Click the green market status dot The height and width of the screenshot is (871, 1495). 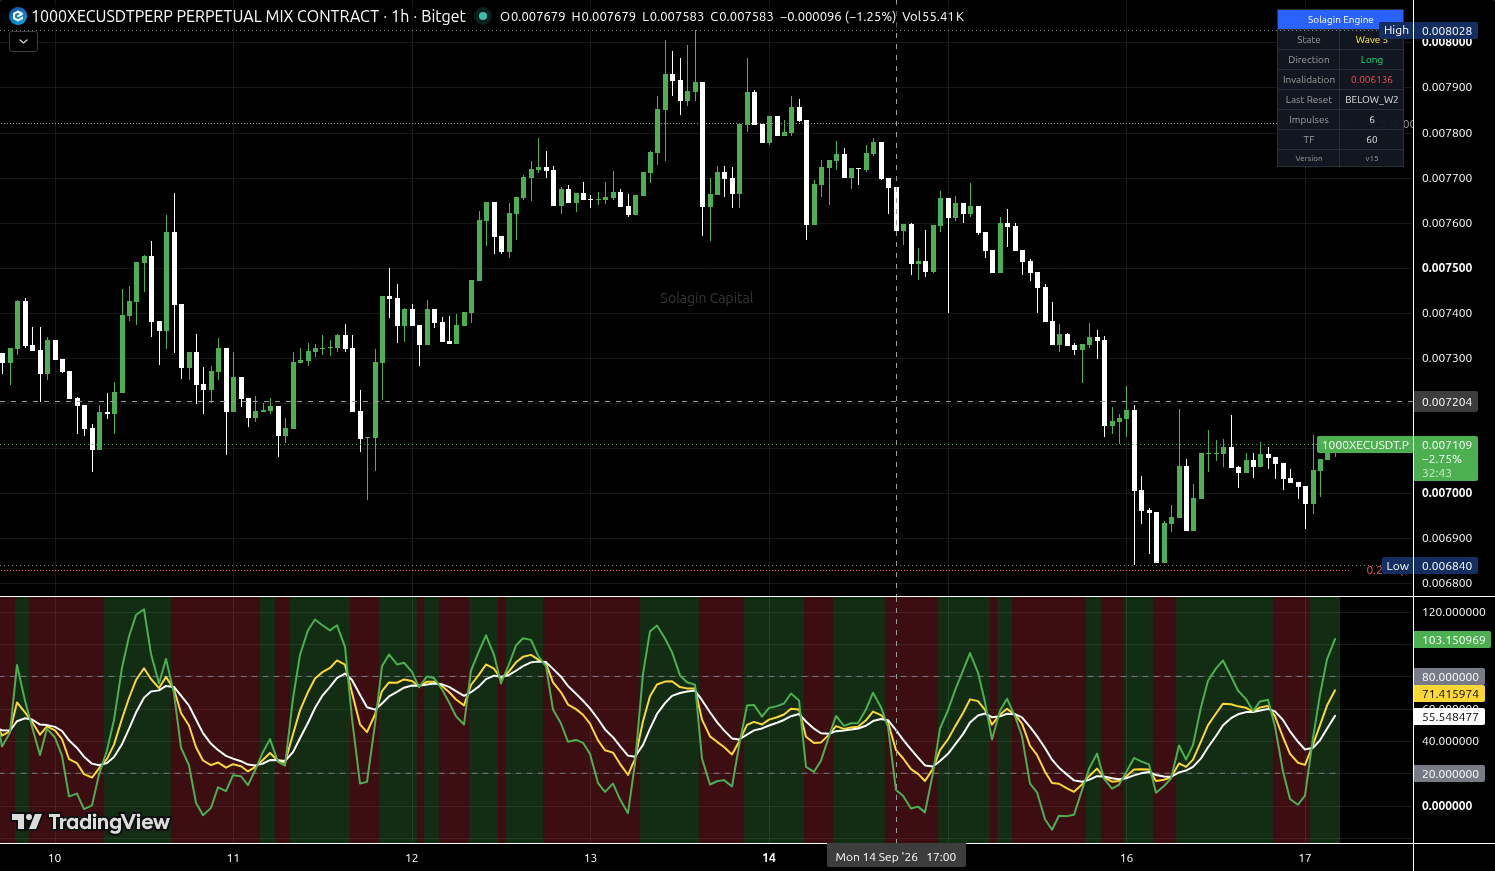tap(483, 16)
